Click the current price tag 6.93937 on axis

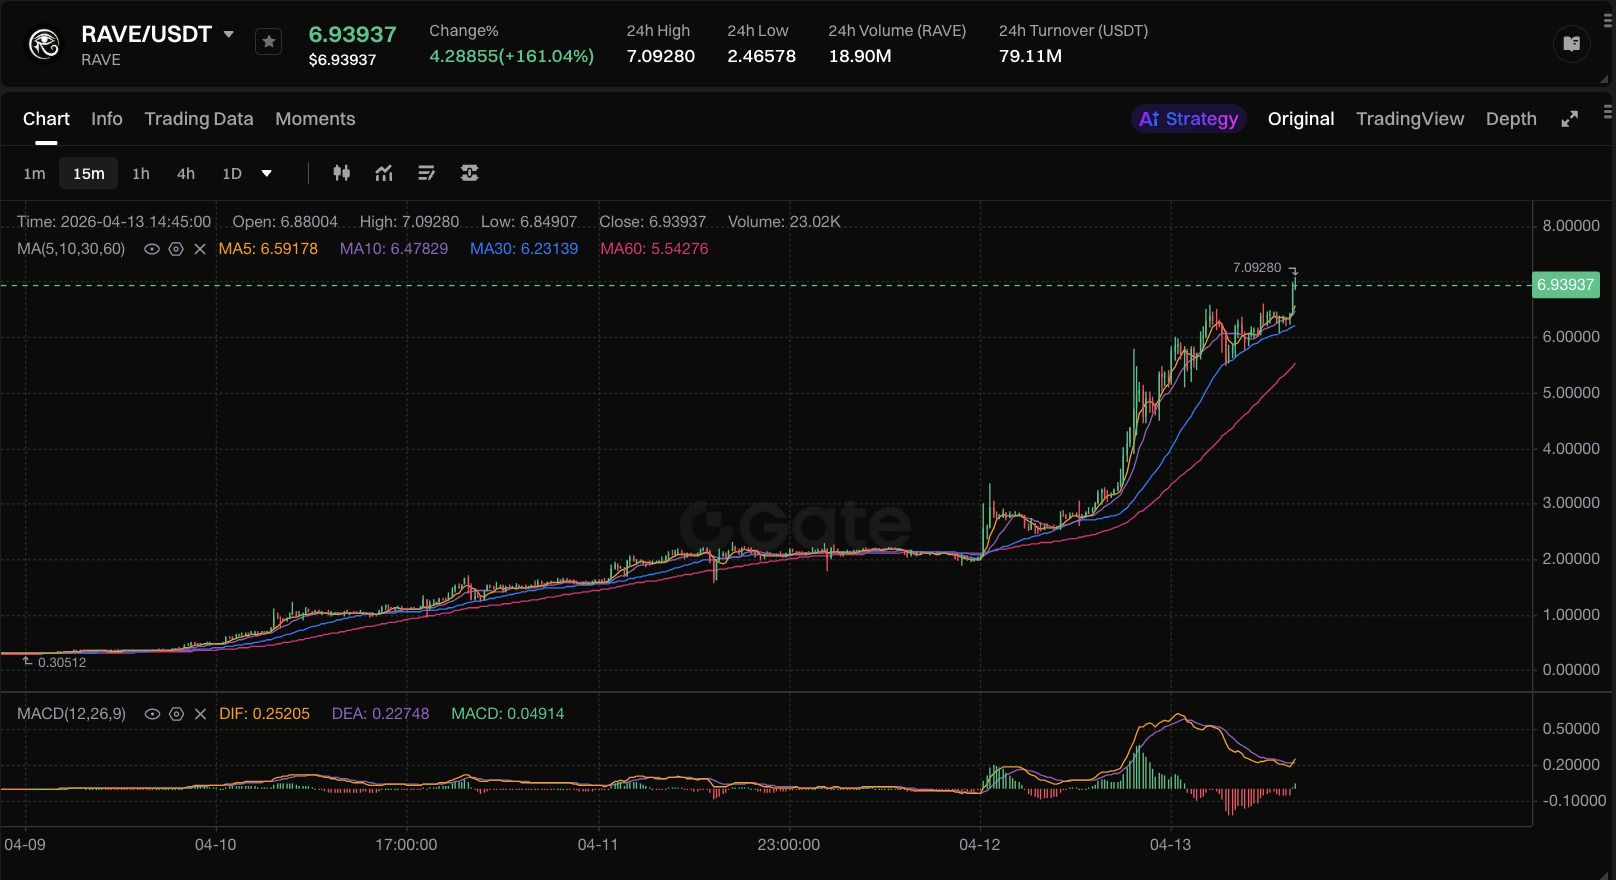(1565, 285)
